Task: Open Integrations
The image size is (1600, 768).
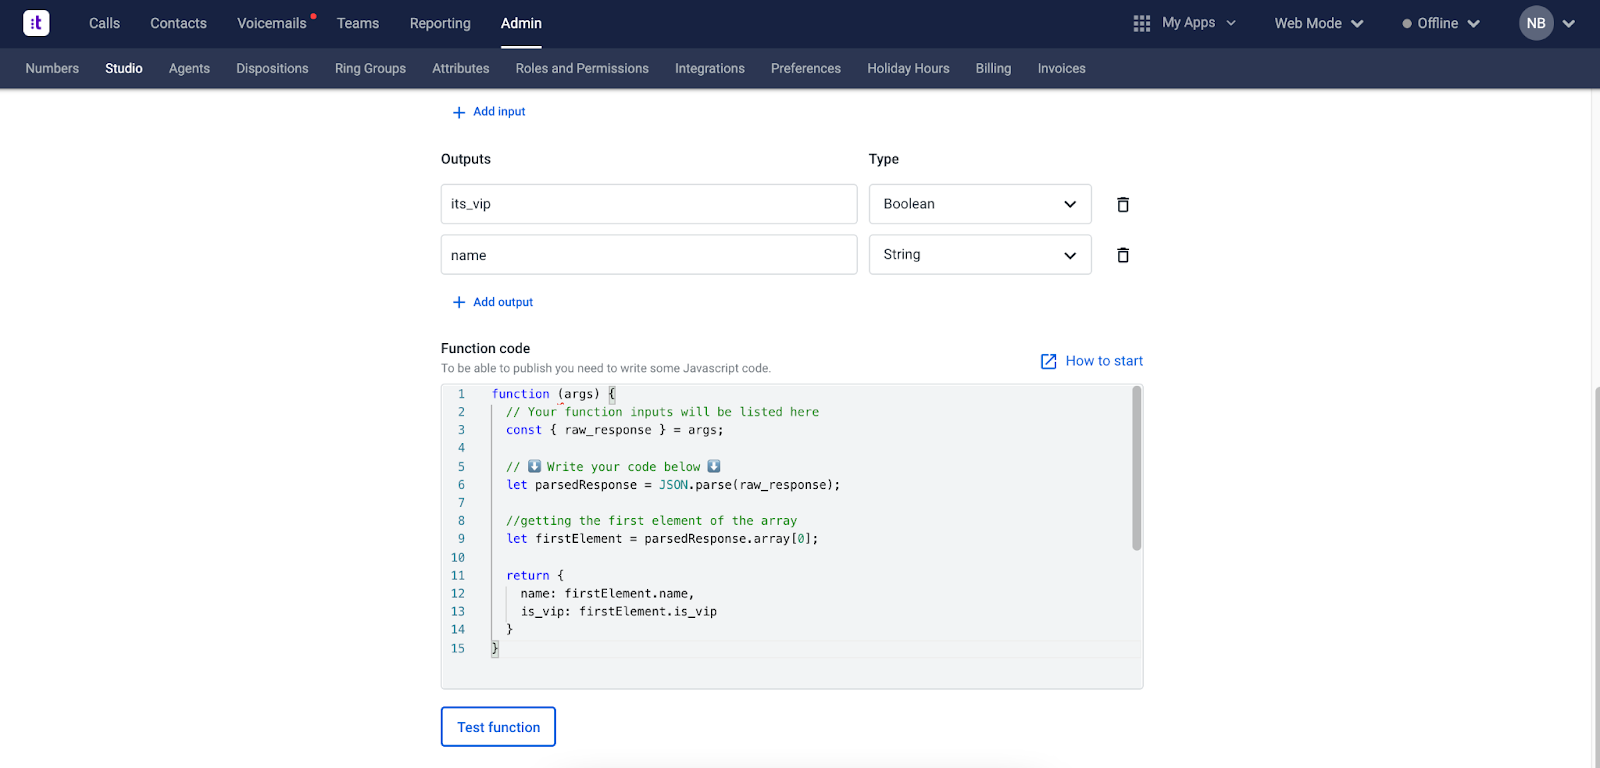Action: 710,68
